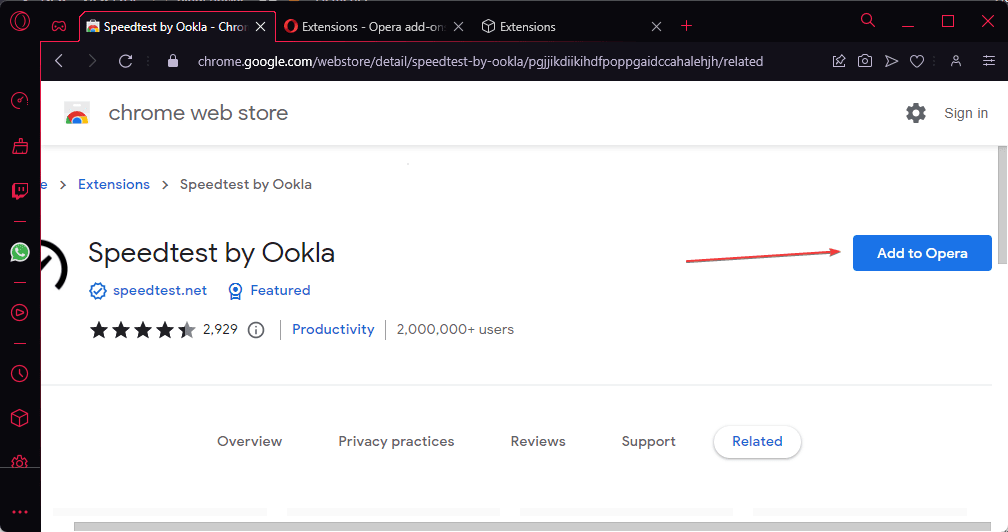Open WhatsApp panel in sidebar
The height and width of the screenshot is (532, 1008).
(x=20, y=252)
